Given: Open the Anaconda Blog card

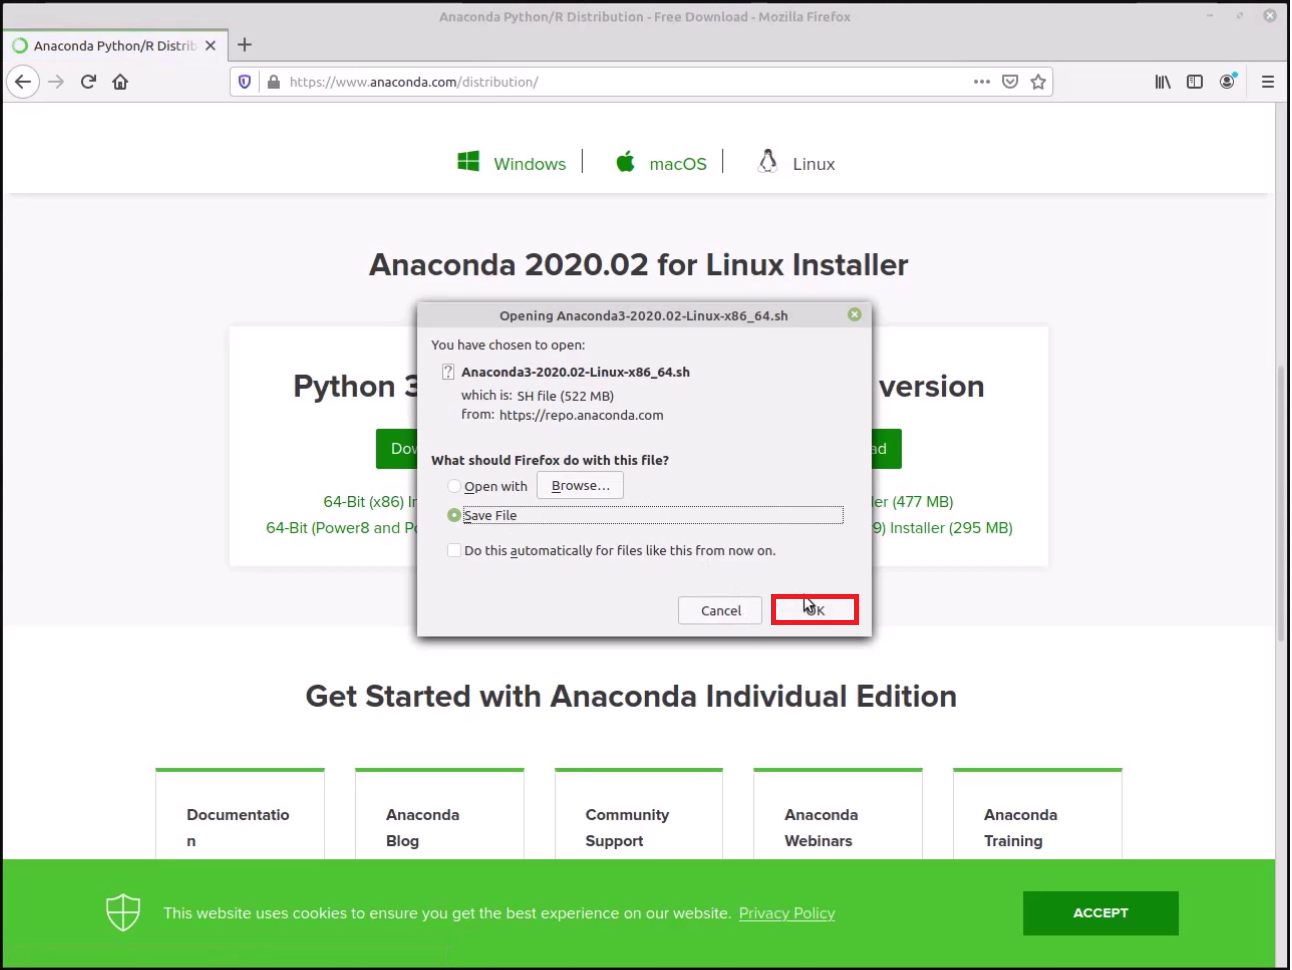Looking at the screenshot, I should click(x=440, y=815).
